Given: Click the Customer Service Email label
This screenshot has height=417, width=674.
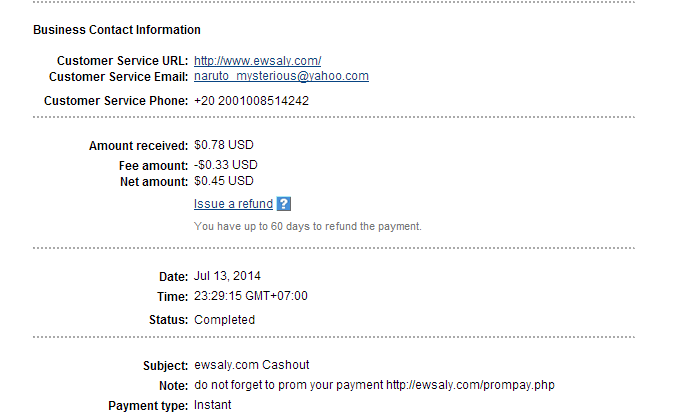Looking at the screenshot, I should click(x=118, y=77).
